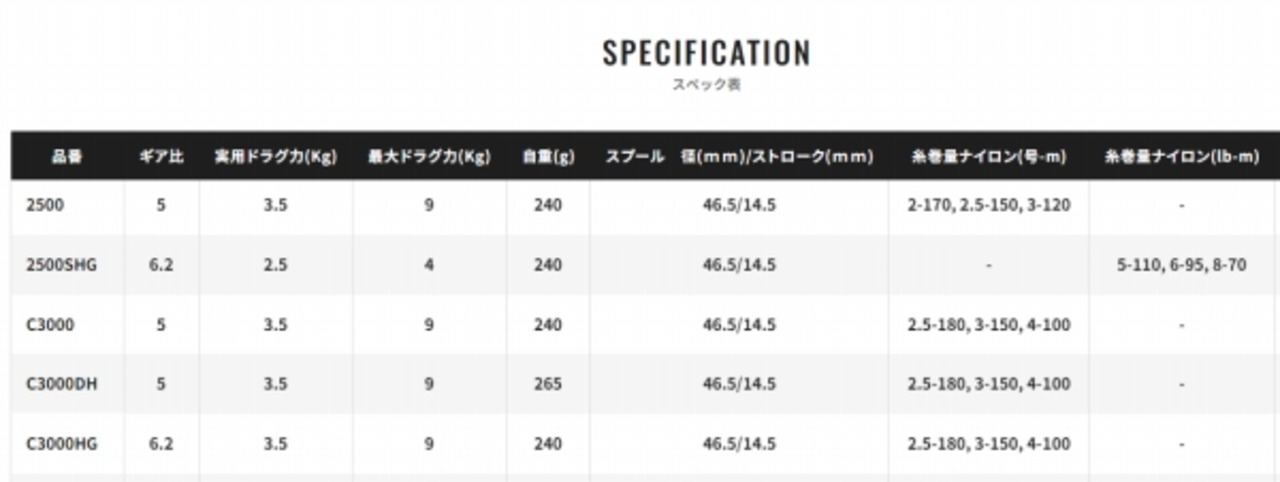Image resolution: width=1280 pixels, height=482 pixels.
Task: Click the 2500SHG gear ratio 6.2 cell
Action: tap(161, 265)
